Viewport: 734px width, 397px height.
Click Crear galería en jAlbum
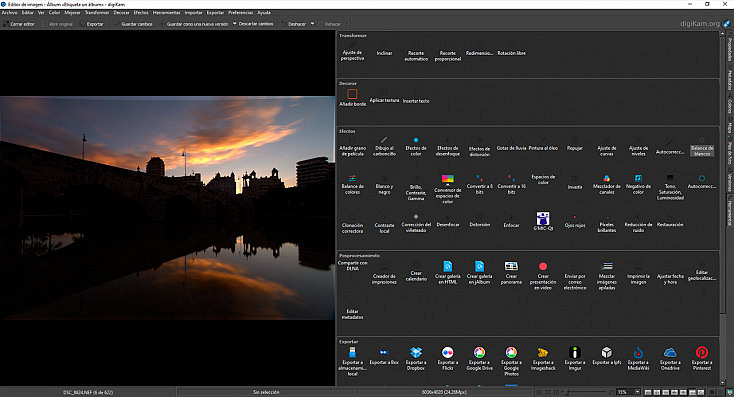coord(479,273)
